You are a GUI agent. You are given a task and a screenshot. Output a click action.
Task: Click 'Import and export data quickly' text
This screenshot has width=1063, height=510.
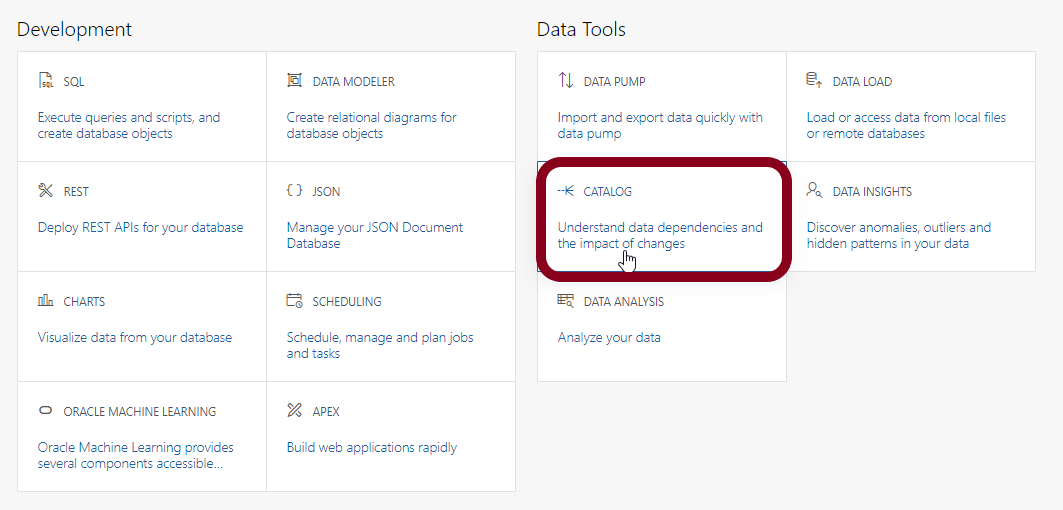pos(660,125)
